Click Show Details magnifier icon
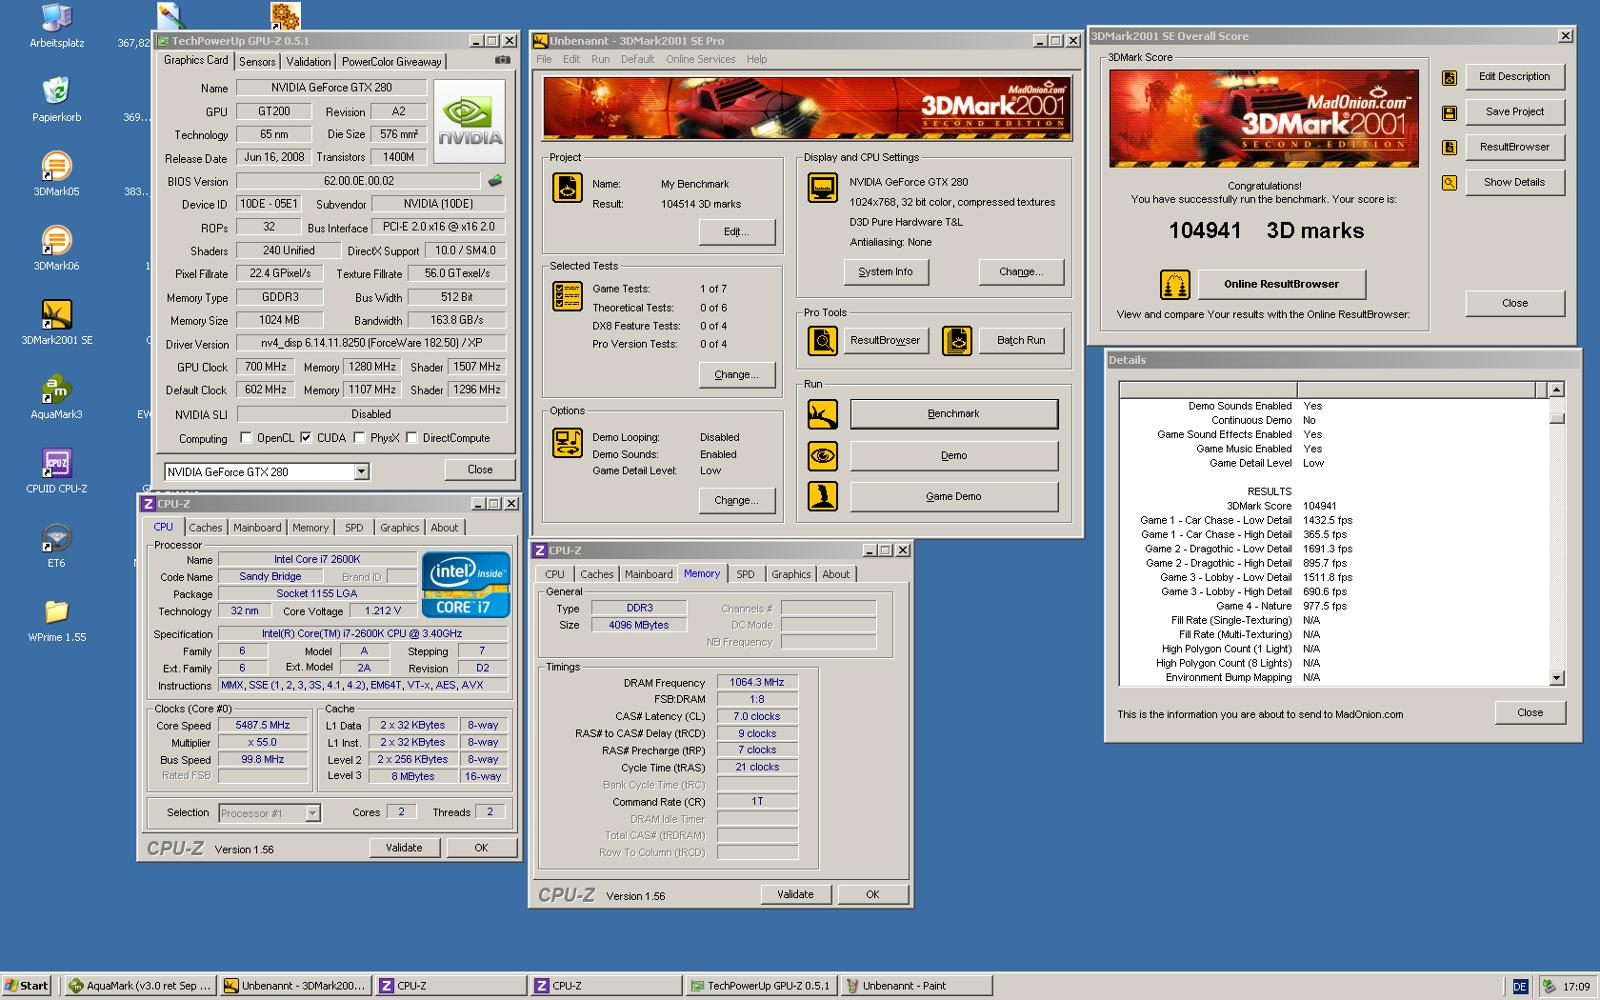 tap(1449, 183)
